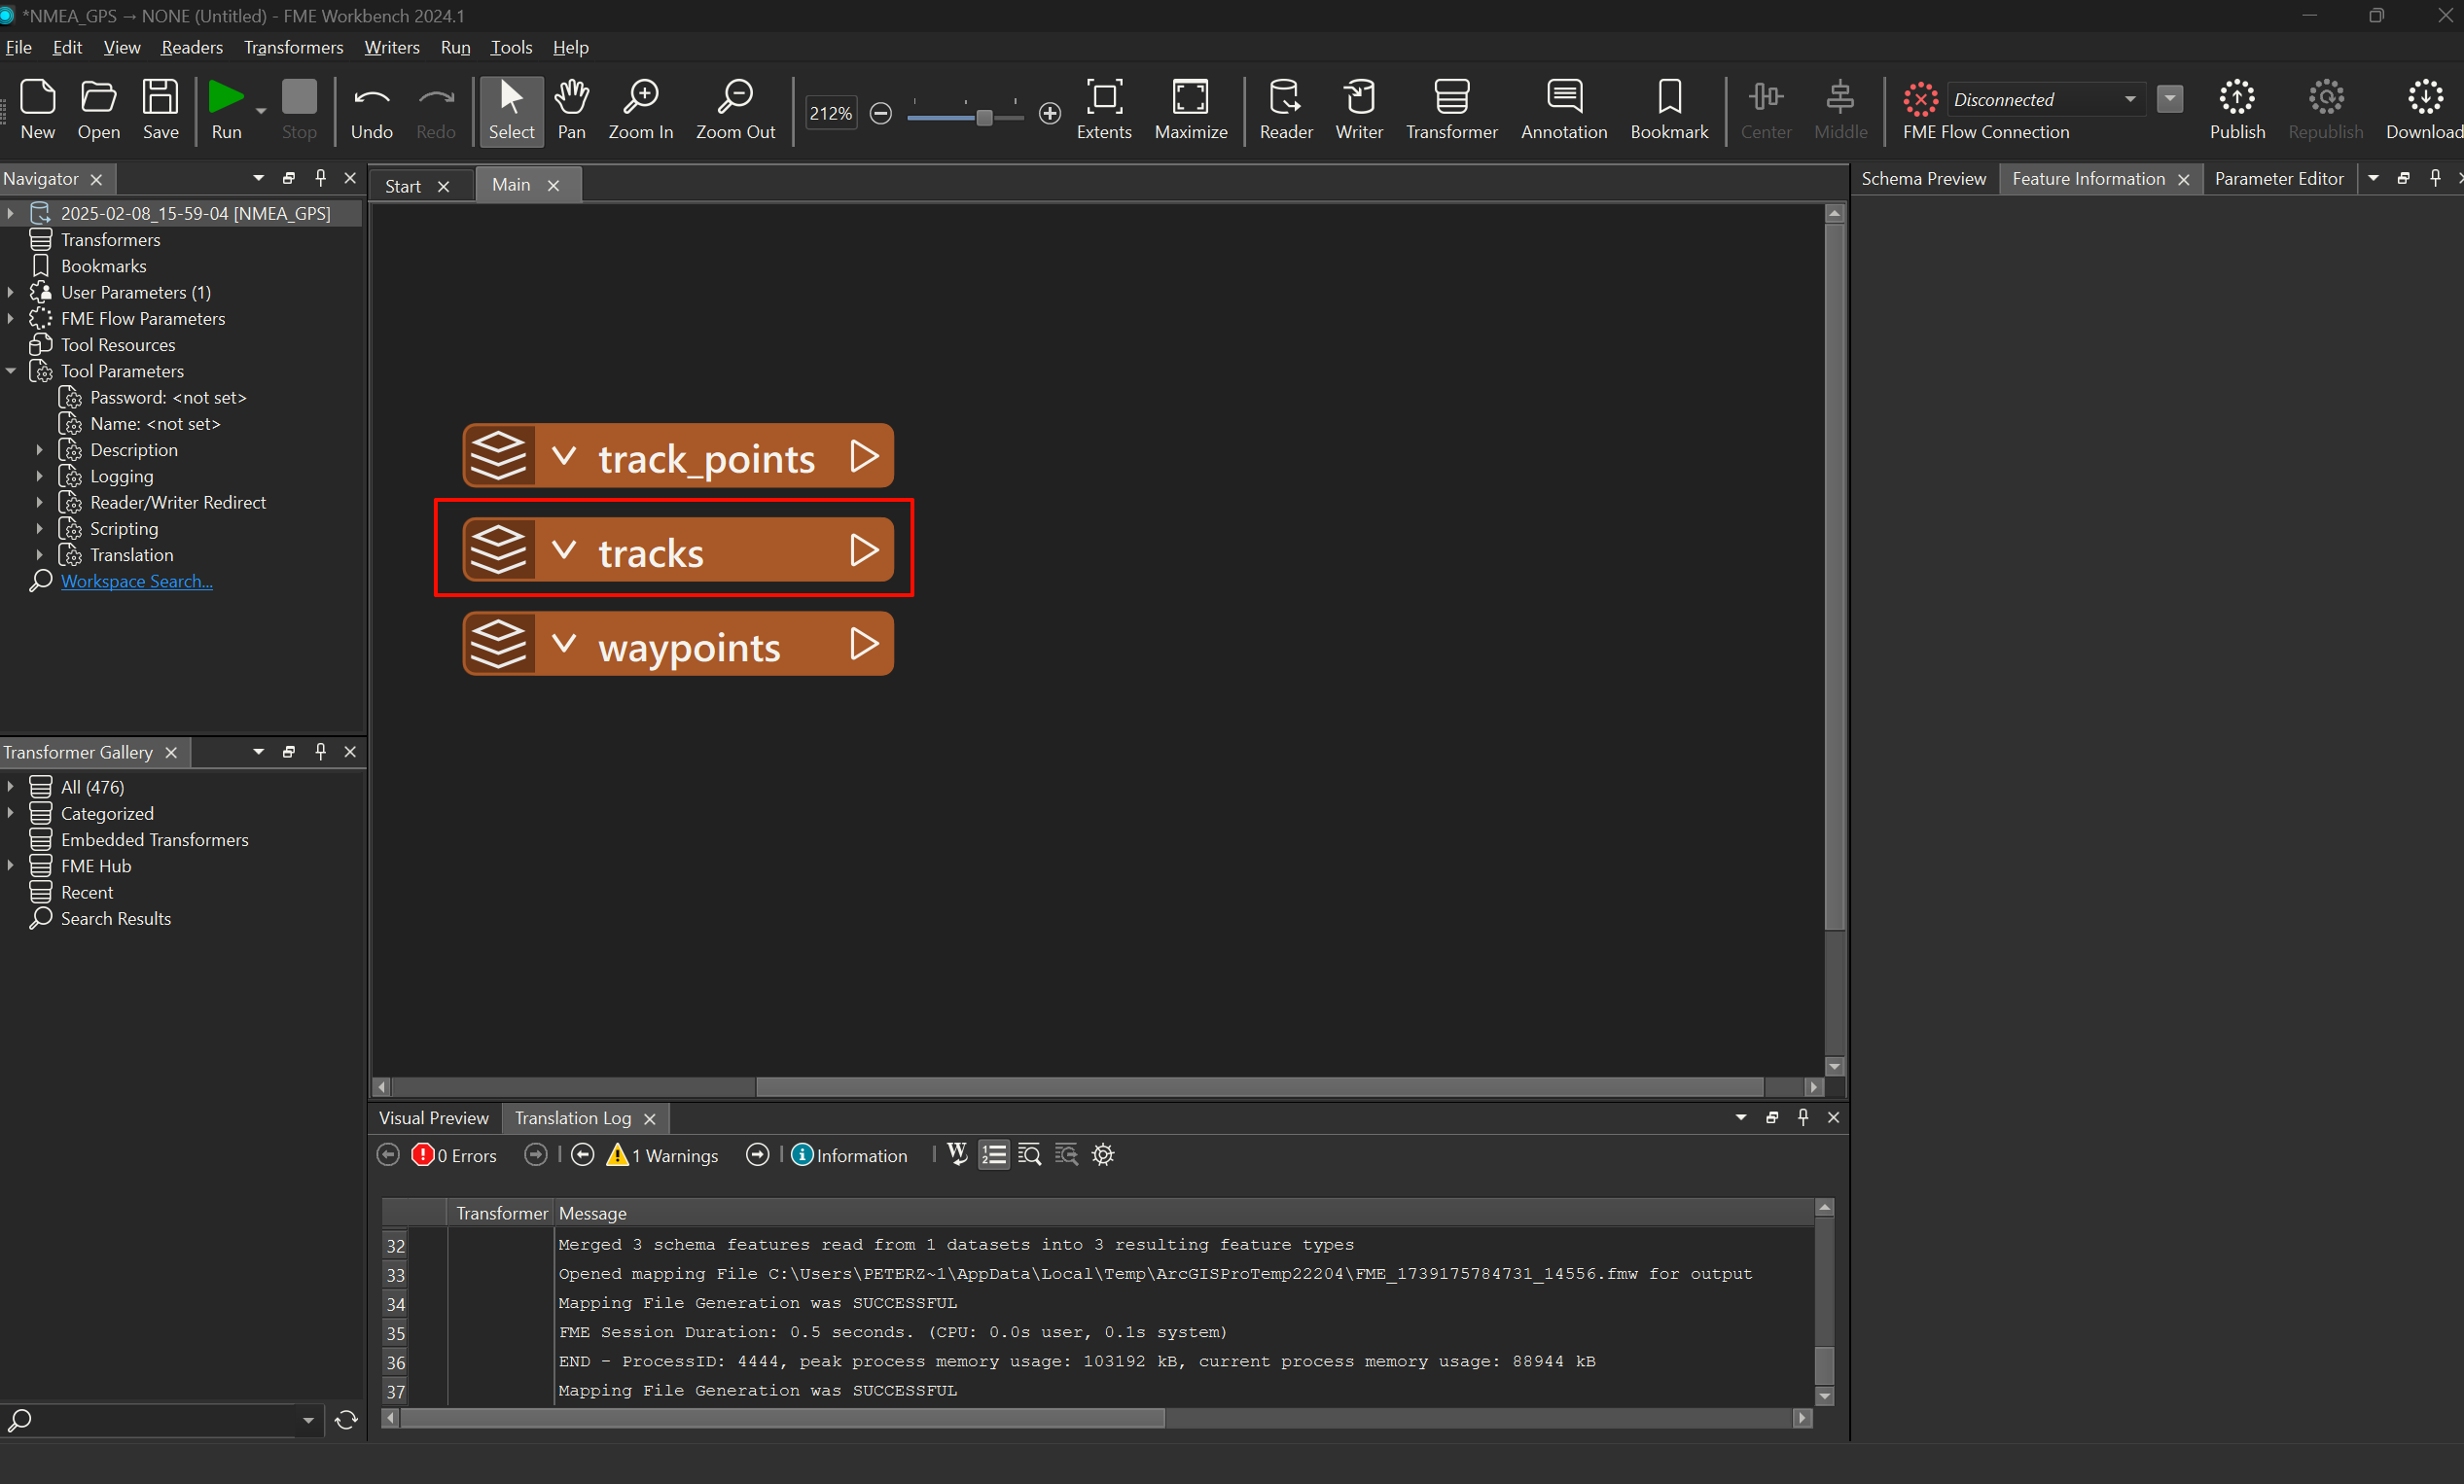Click the Workspace Search link
This screenshot has height=1484, width=2464.
point(137,581)
